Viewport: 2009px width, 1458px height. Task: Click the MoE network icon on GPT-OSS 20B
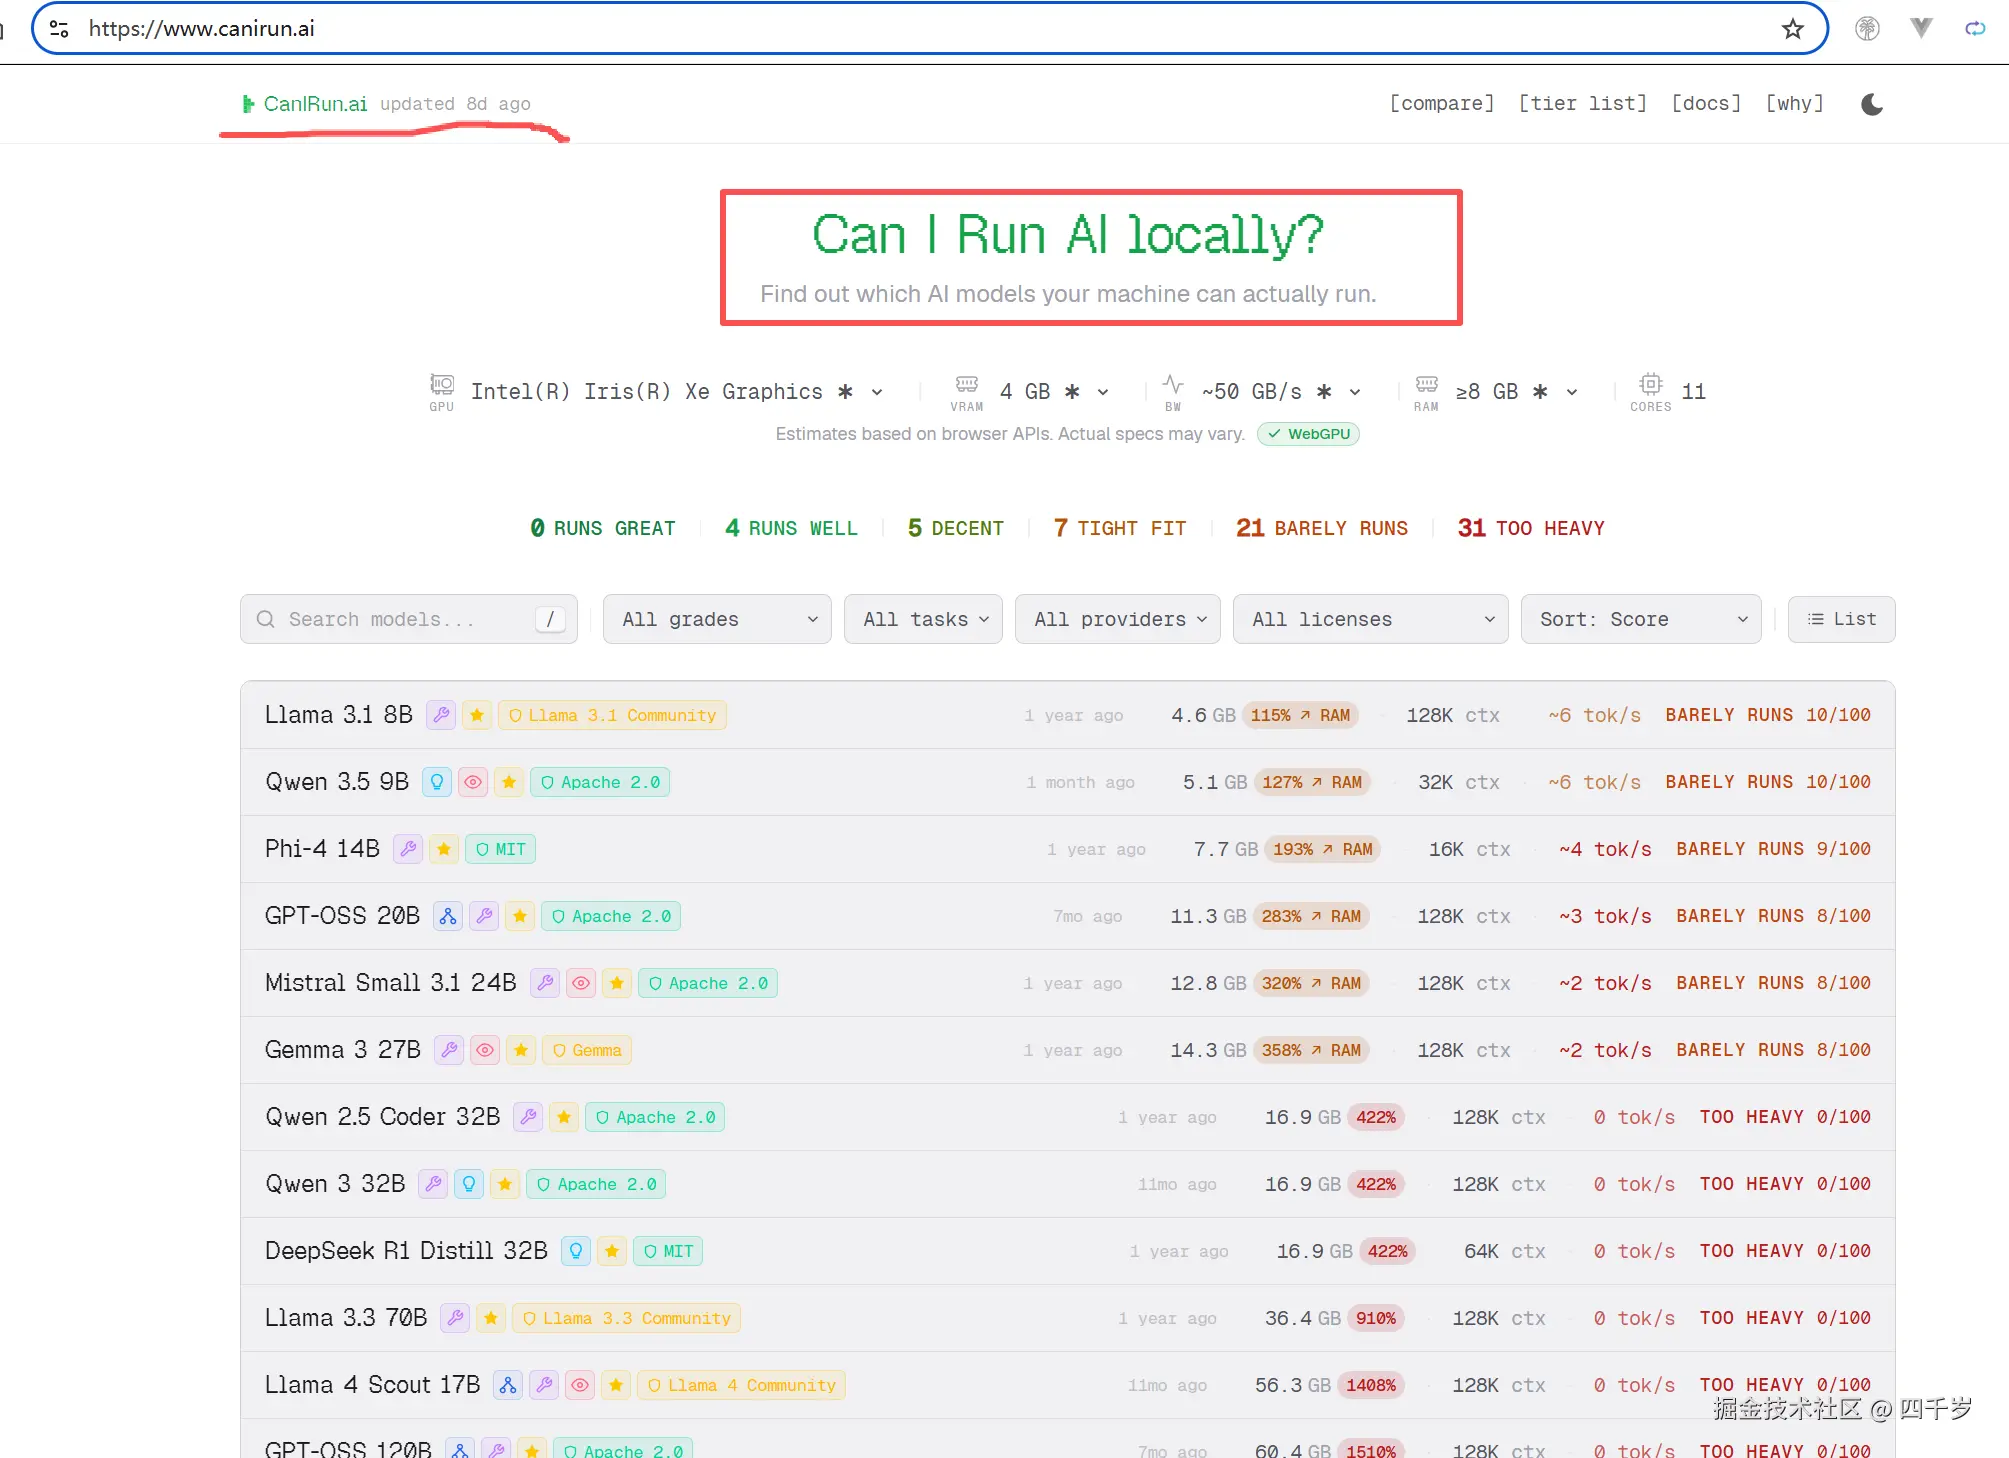(x=448, y=916)
